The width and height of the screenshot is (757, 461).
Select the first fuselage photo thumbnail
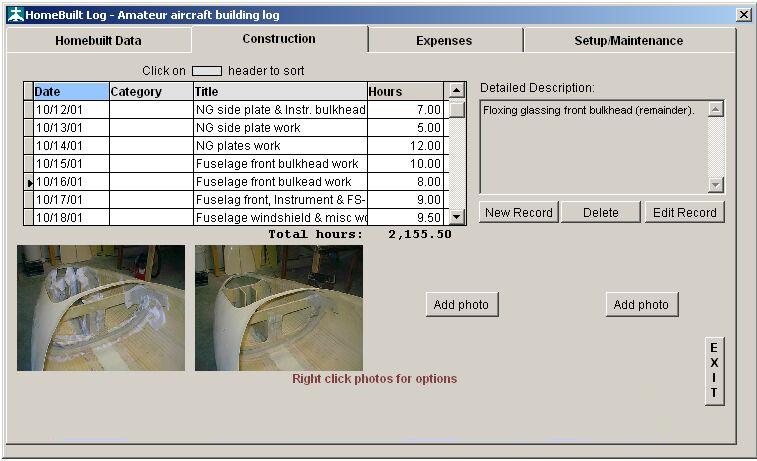click(101, 308)
